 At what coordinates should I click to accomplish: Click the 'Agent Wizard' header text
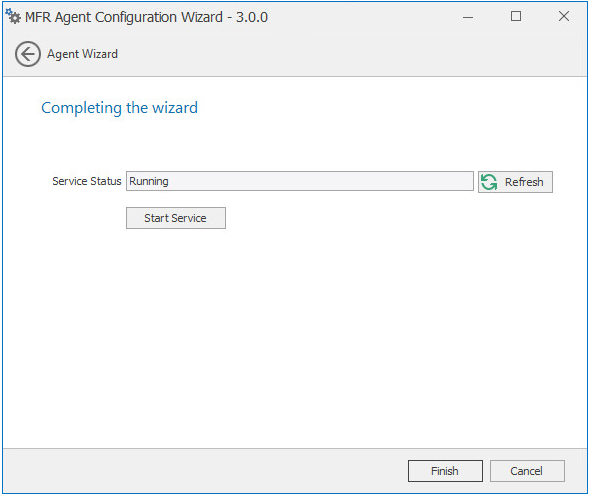(82, 54)
